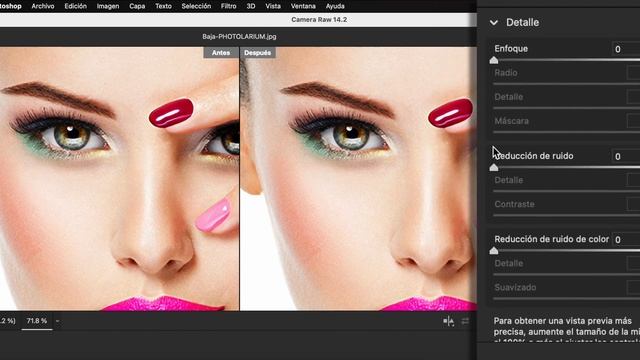The width and height of the screenshot is (640, 360).
Task: Collapse the Detalle panel chevron
Action: [494, 22]
